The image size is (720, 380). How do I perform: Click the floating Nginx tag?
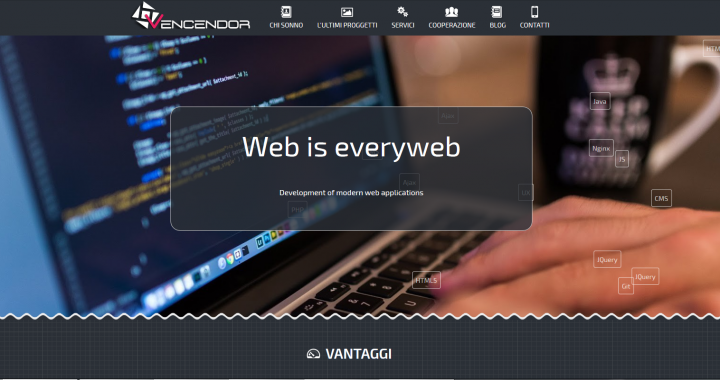[601, 148]
